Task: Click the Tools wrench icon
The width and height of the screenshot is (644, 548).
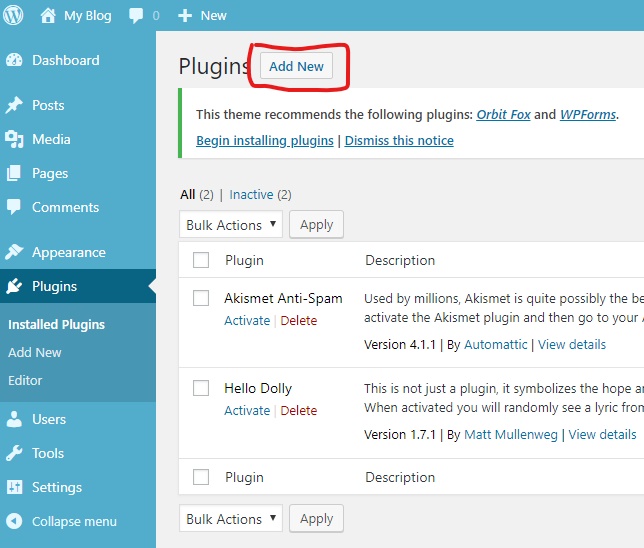Action: point(14,453)
